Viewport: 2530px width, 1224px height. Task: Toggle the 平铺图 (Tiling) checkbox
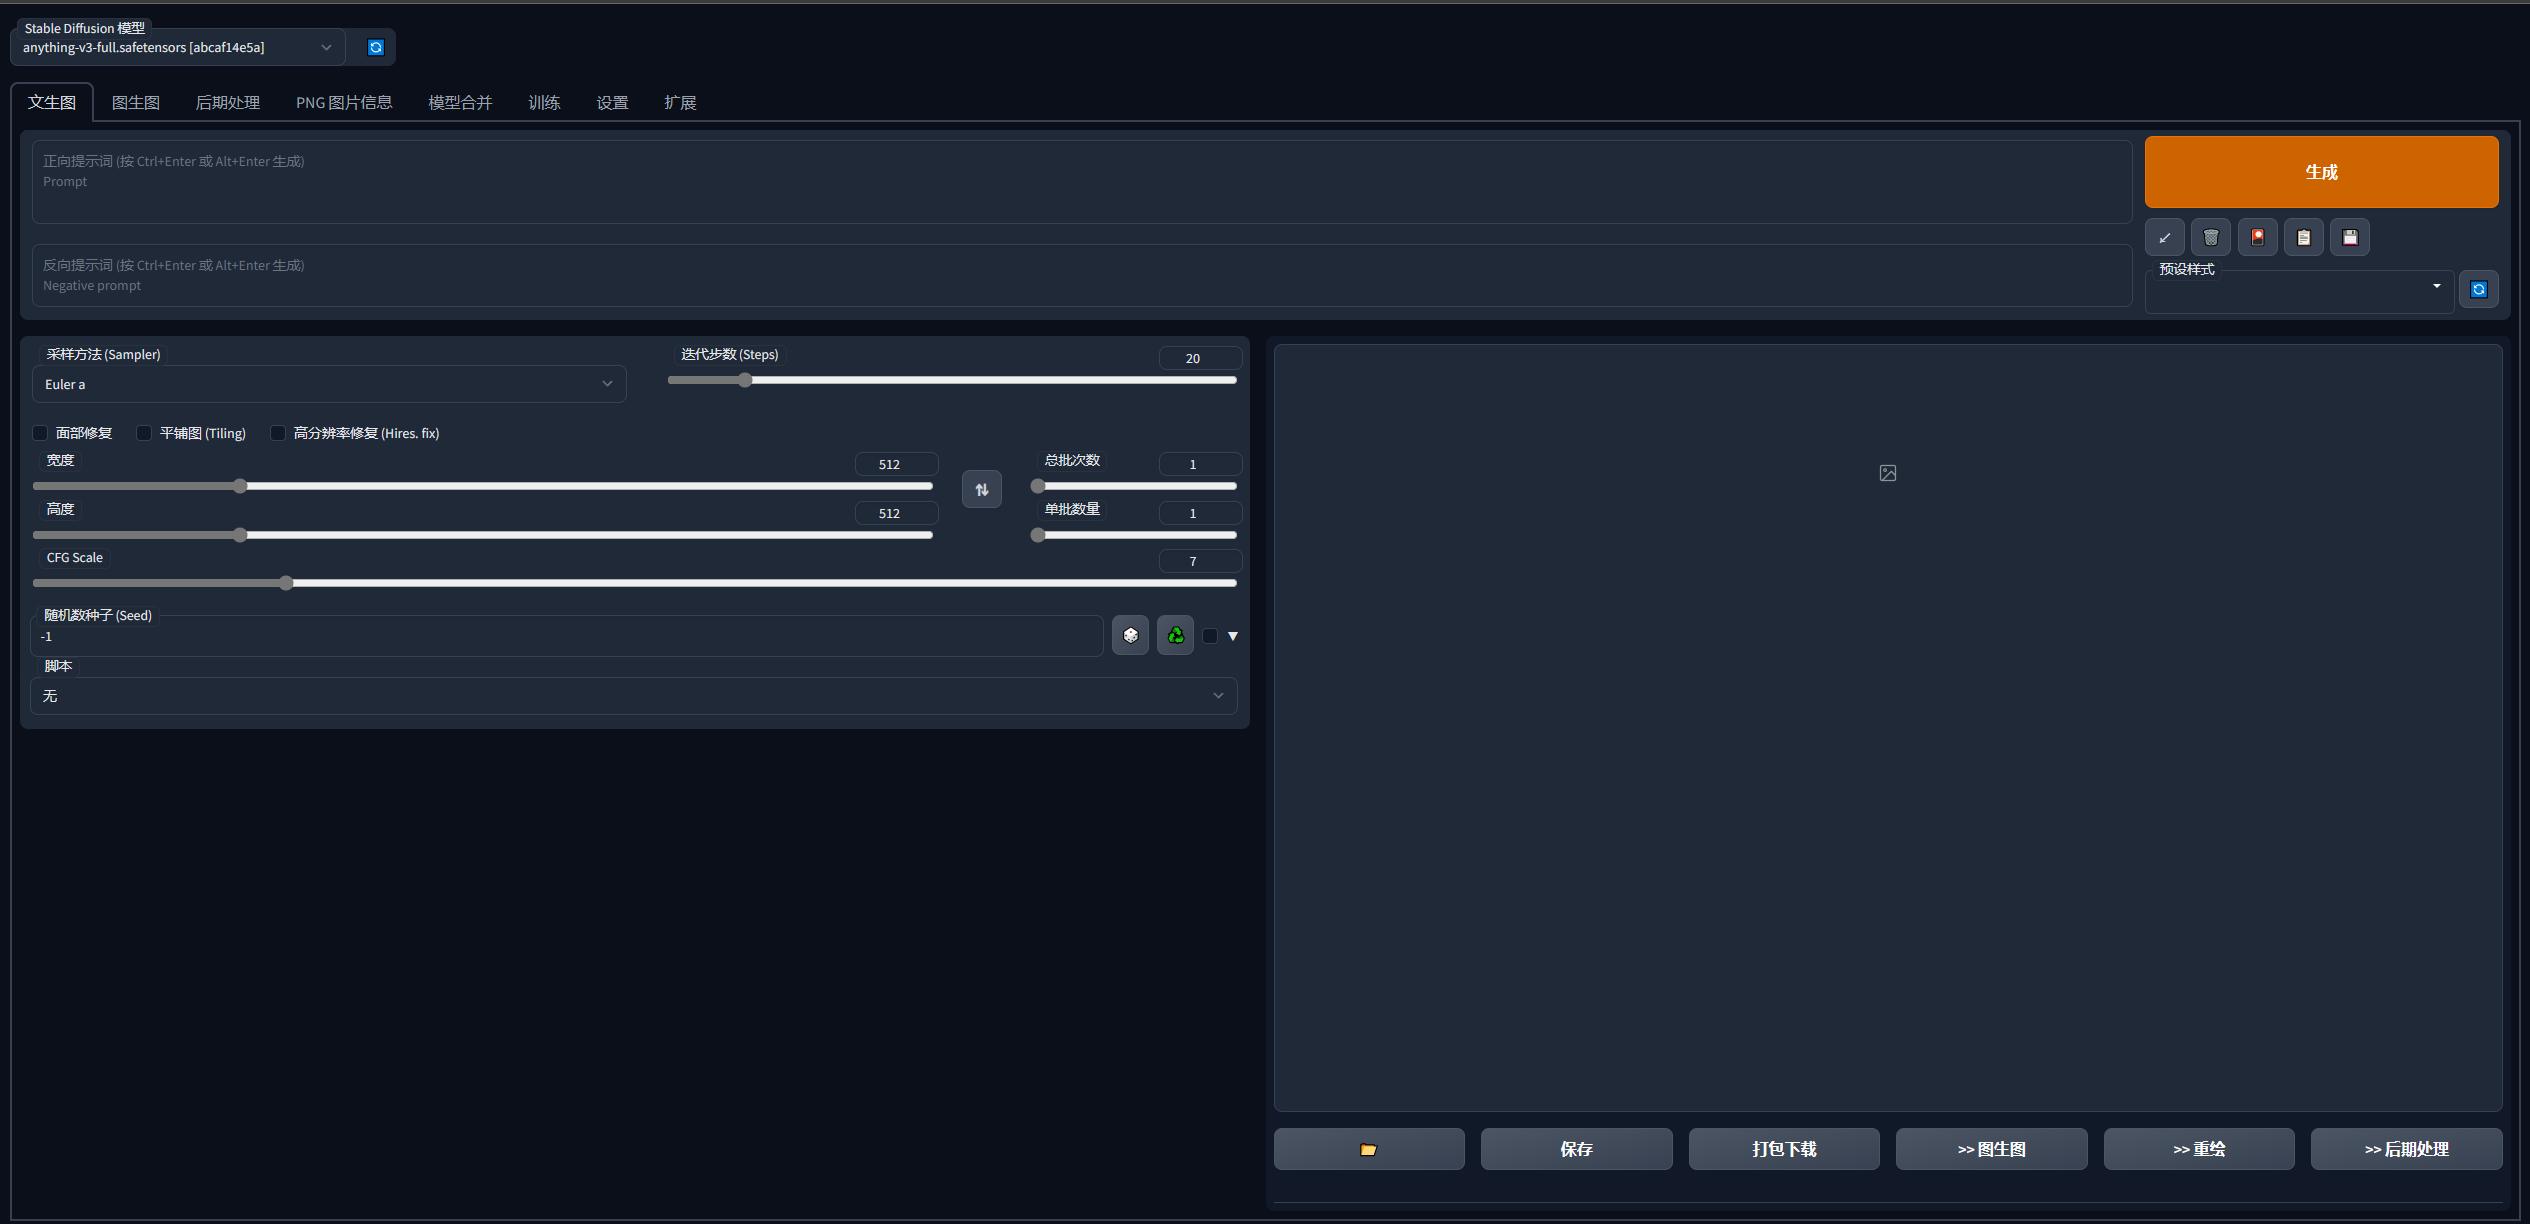pos(144,433)
